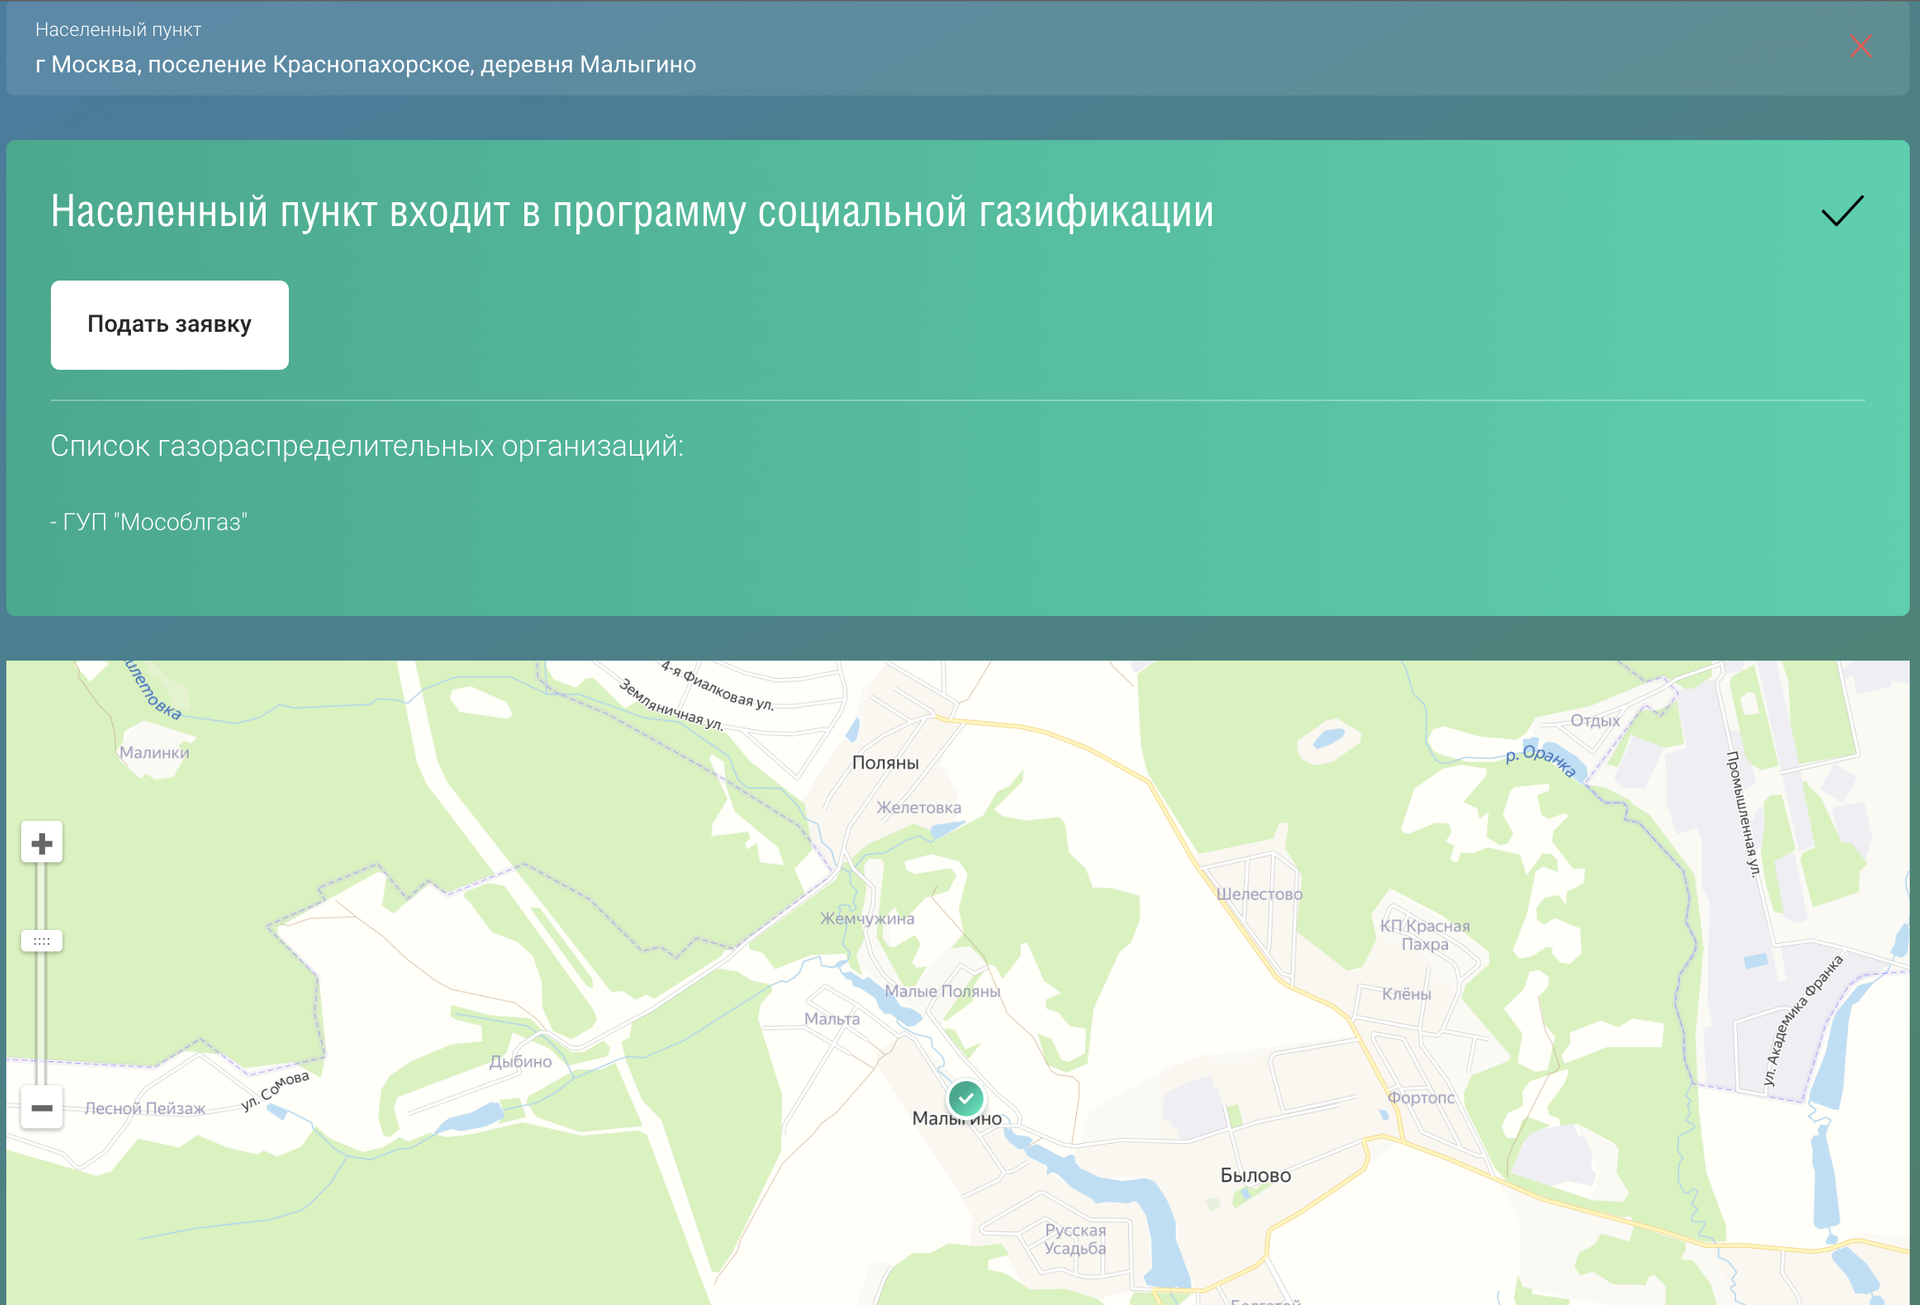
Task: Click the map zoom slider handle
Action: (42, 941)
